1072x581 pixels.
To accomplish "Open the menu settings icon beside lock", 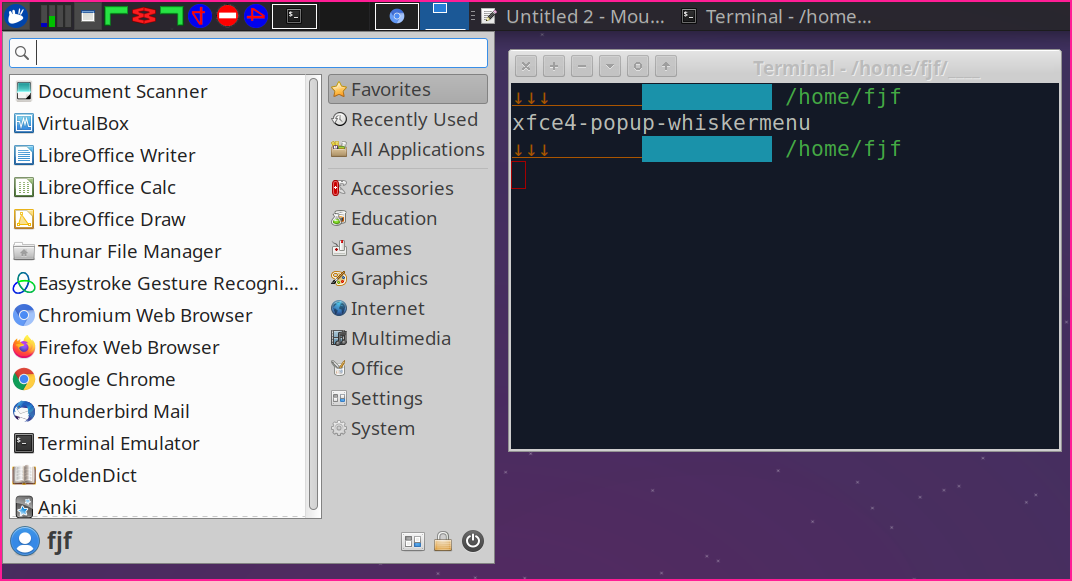I will point(413,542).
